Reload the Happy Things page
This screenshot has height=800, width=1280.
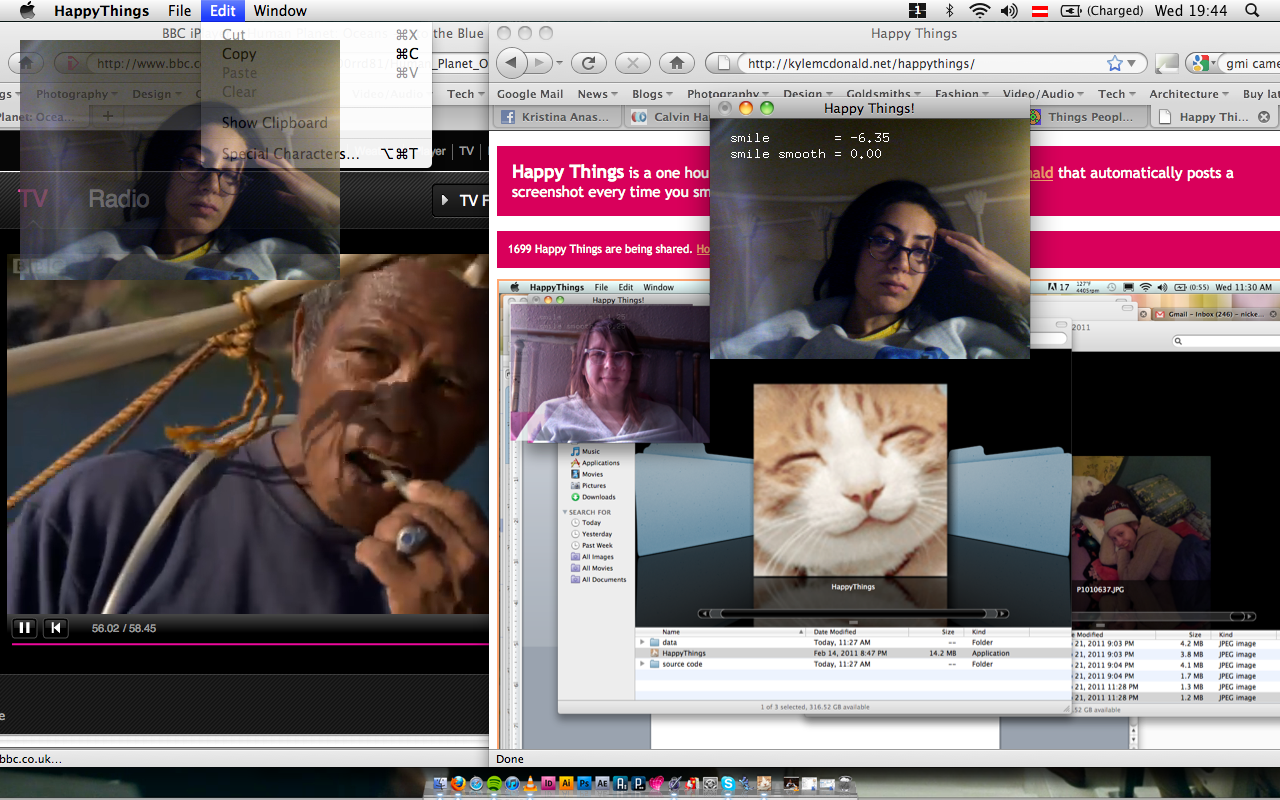pyautogui.click(x=589, y=63)
